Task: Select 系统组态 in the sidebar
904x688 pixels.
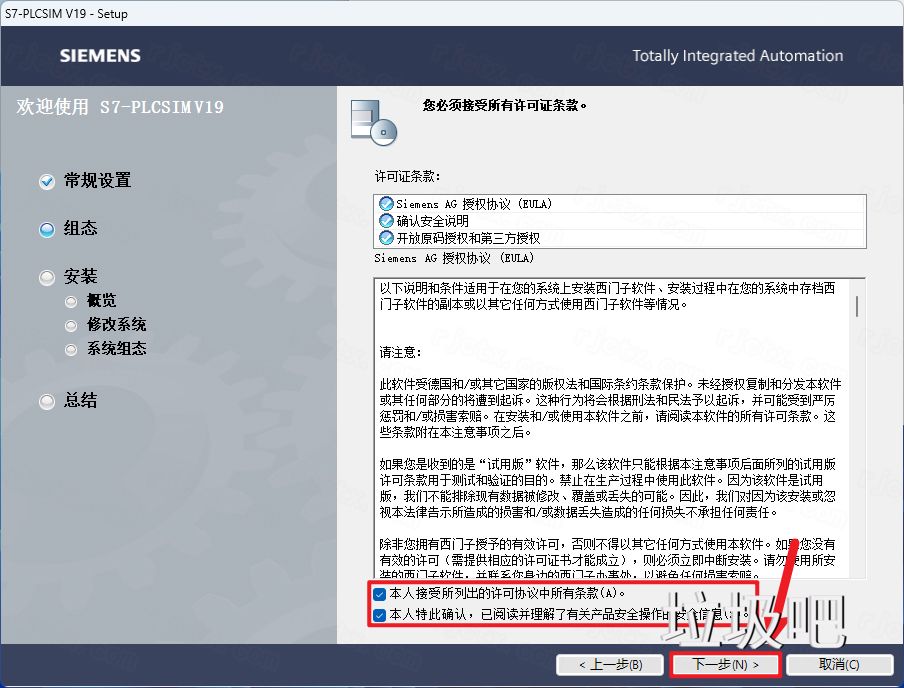Action: [69, 348]
